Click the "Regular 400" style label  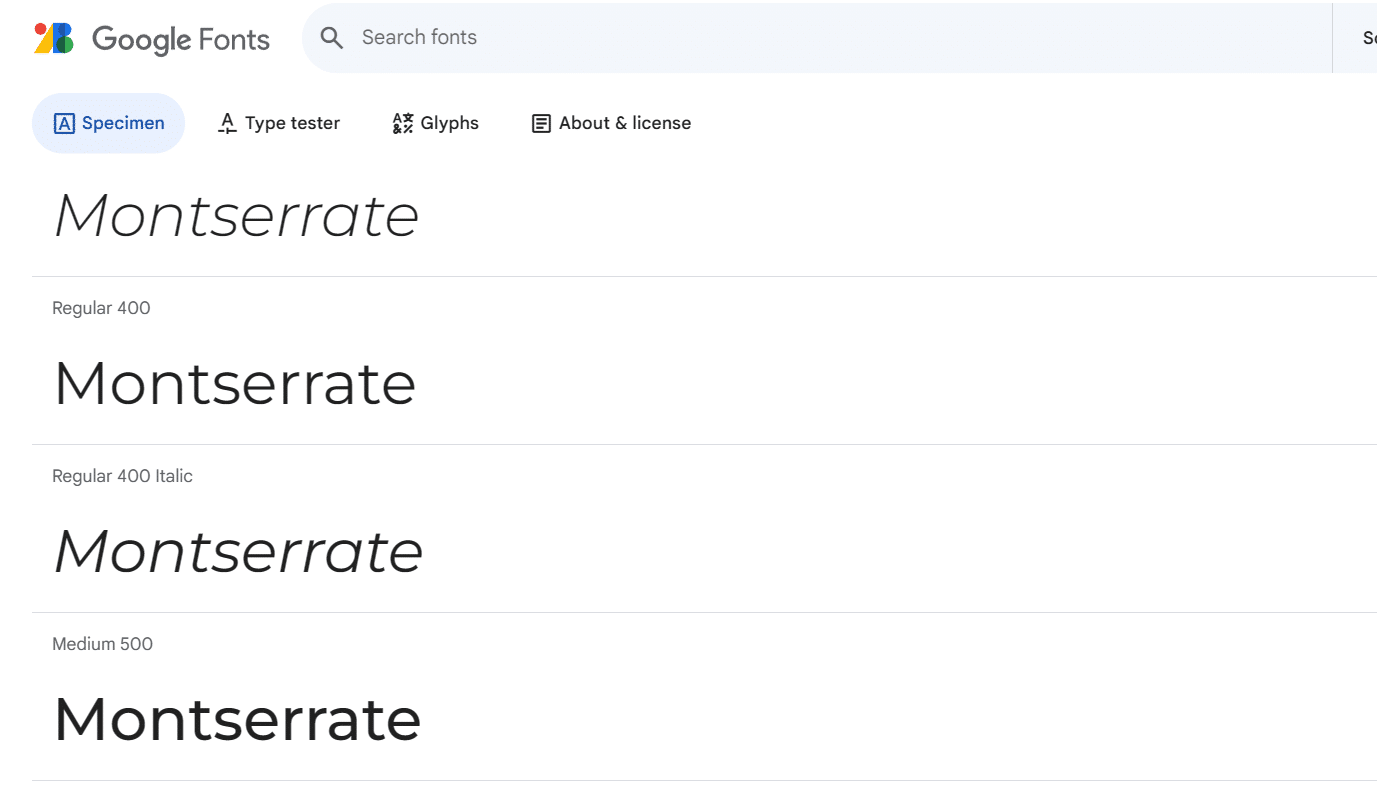[x=101, y=308]
